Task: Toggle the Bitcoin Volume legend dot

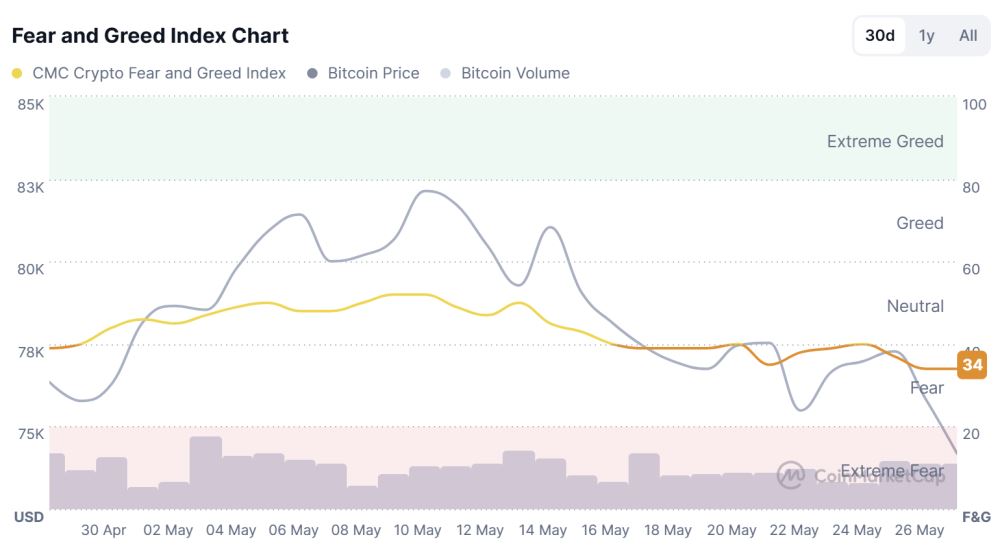Action: 446,73
